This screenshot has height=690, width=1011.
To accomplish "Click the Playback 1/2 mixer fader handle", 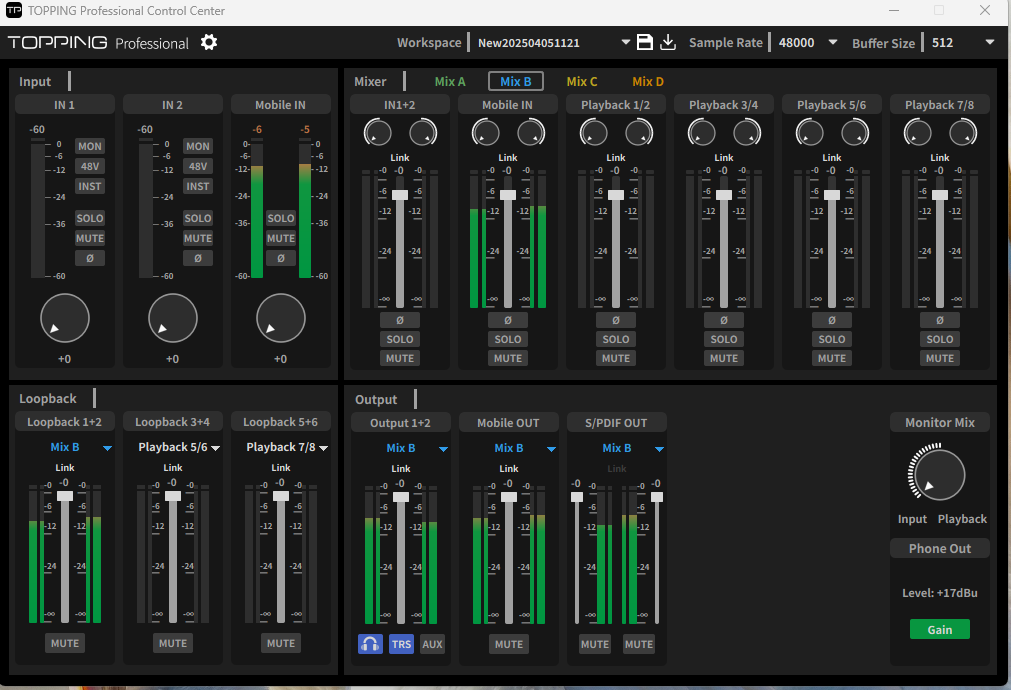I will tap(616, 195).
